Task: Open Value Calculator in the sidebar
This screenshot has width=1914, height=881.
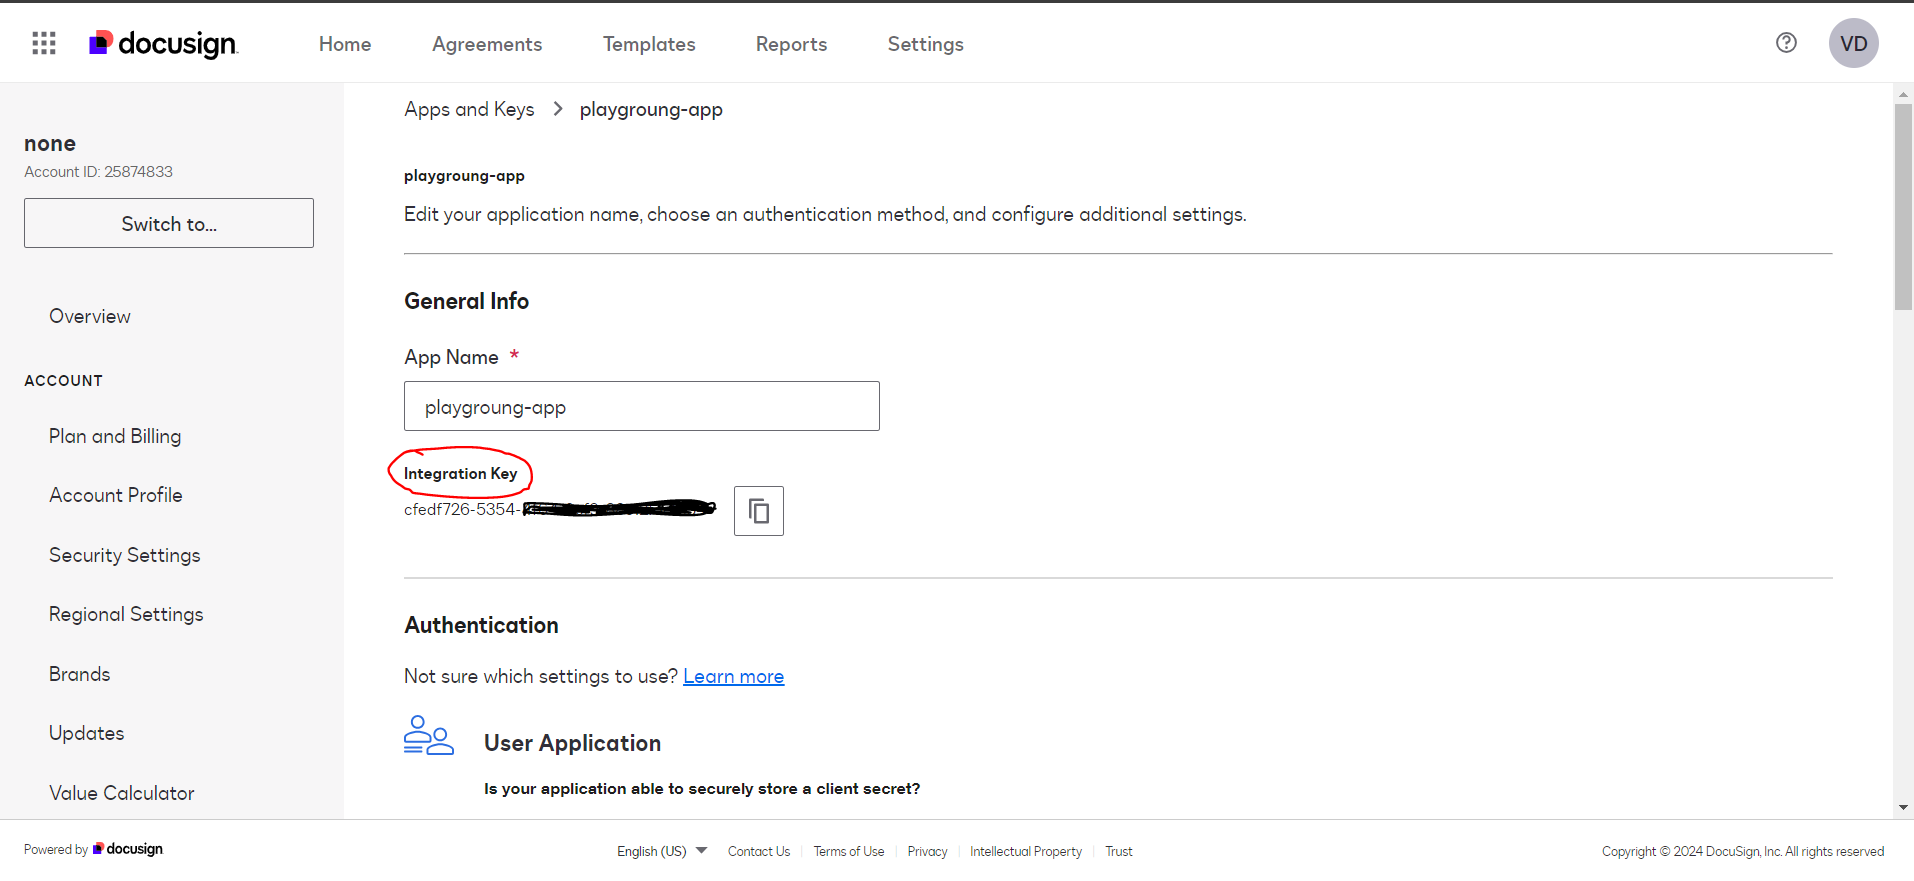Action: [x=122, y=793]
